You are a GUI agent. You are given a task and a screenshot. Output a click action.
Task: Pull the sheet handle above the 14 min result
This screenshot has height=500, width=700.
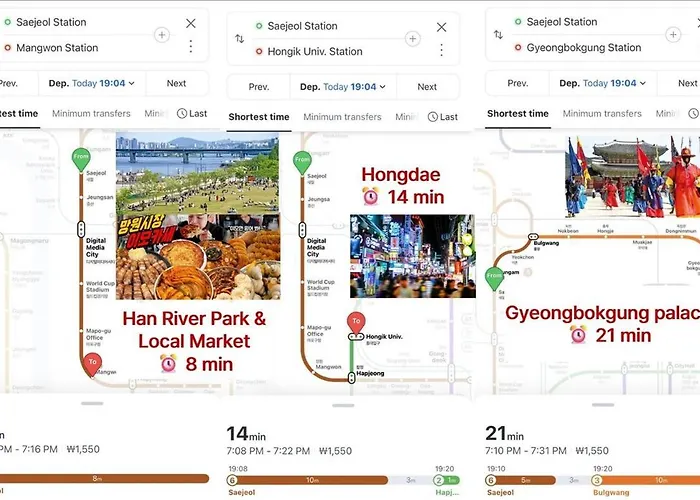[343, 405]
